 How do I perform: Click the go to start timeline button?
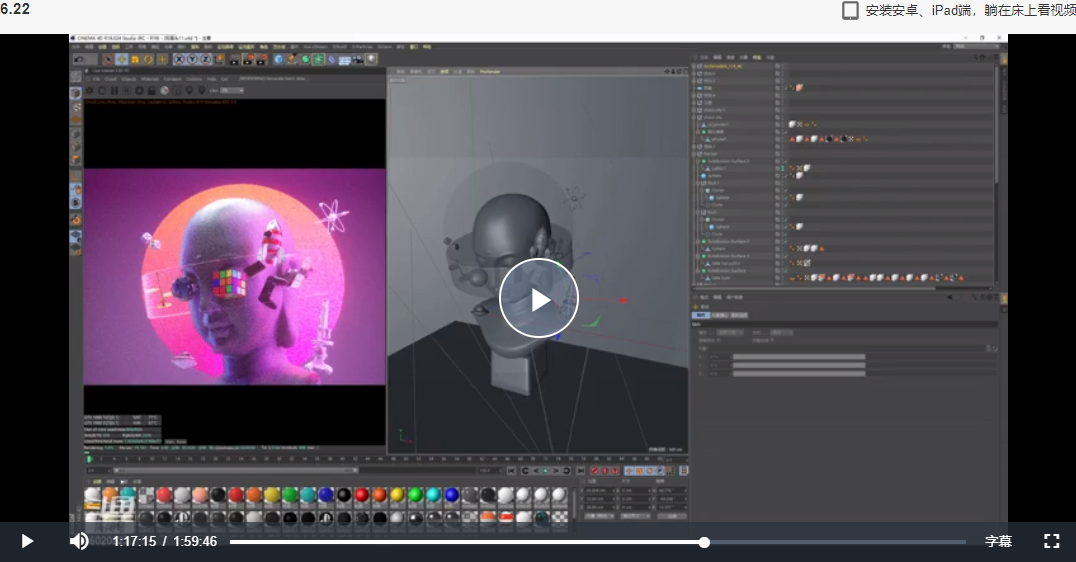click(511, 471)
